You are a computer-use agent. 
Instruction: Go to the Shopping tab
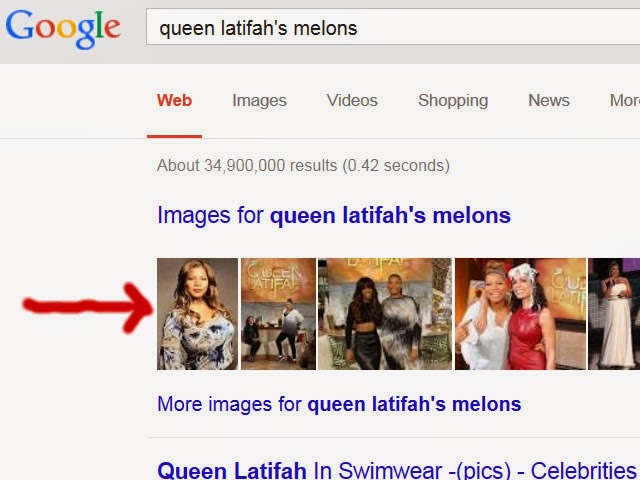click(453, 100)
